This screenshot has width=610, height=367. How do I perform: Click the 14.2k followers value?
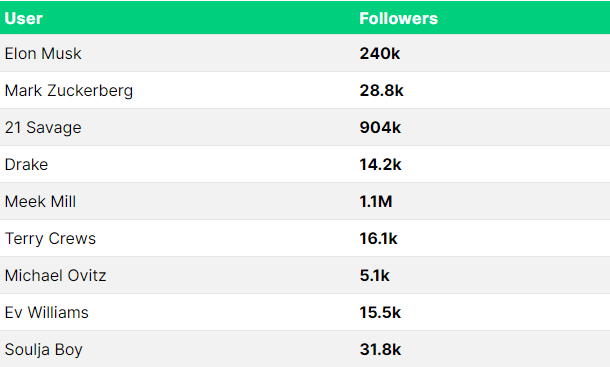pos(380,164)
